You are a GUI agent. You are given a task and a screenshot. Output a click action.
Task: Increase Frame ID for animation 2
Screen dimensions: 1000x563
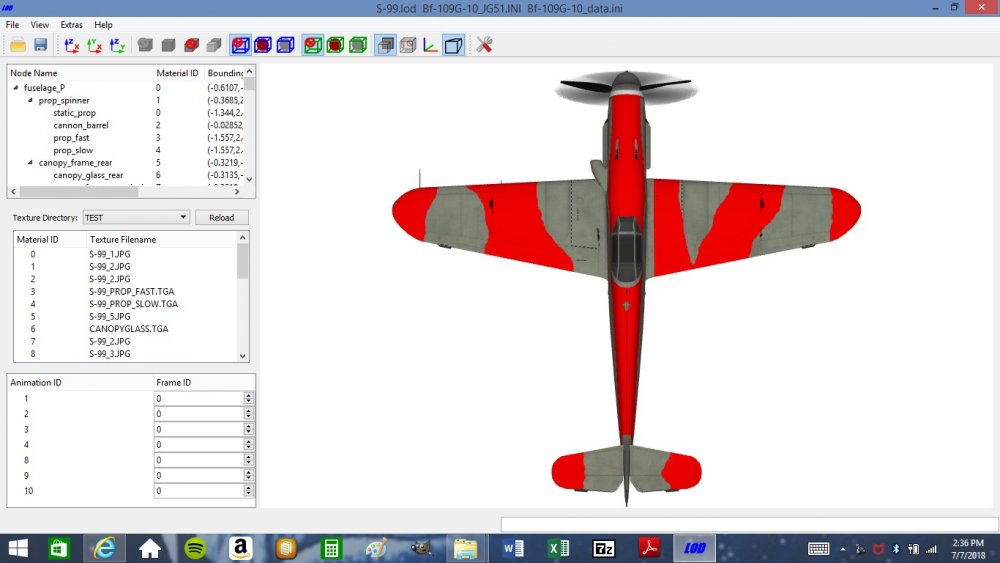tap(249, 411)
